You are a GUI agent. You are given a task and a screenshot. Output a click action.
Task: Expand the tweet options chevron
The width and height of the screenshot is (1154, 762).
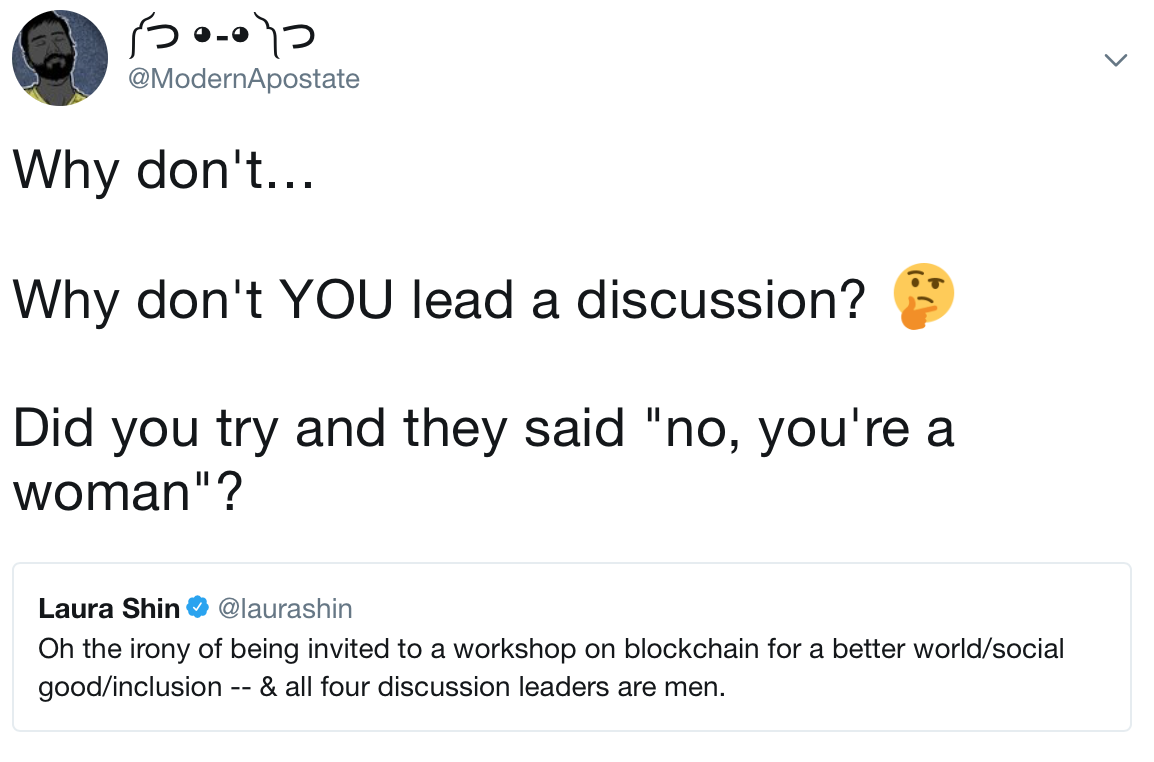pos(1115,61)
